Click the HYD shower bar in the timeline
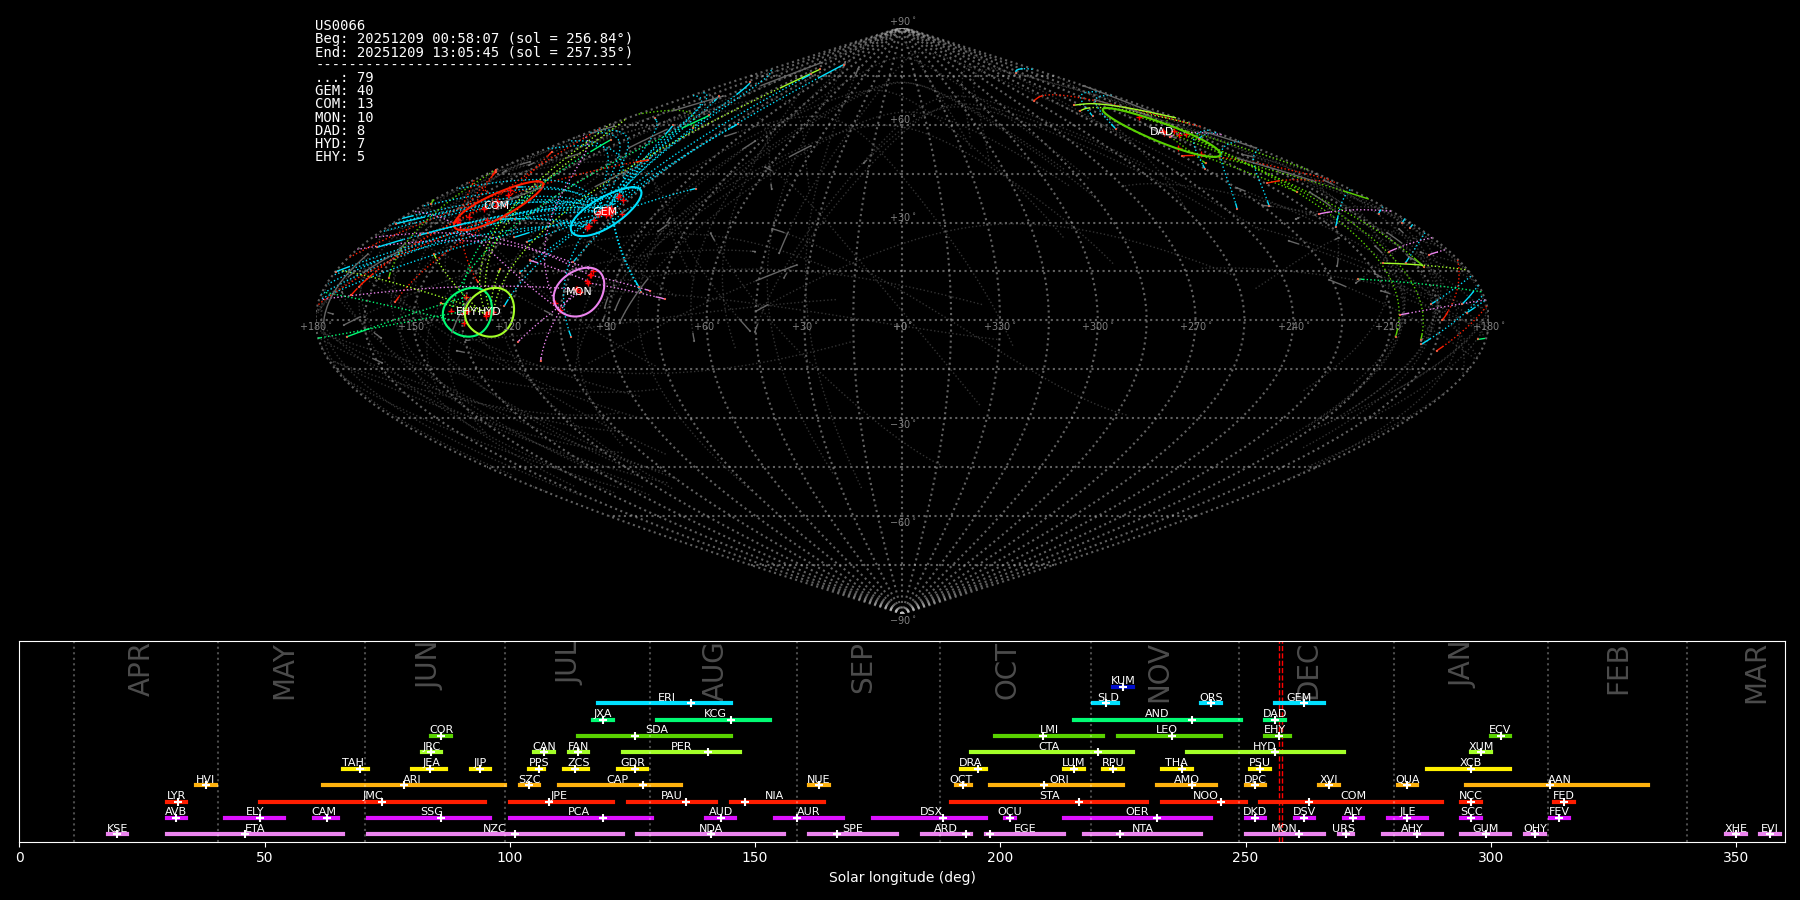Screen dimensions: 1800x900 (x=1265, y=752)
